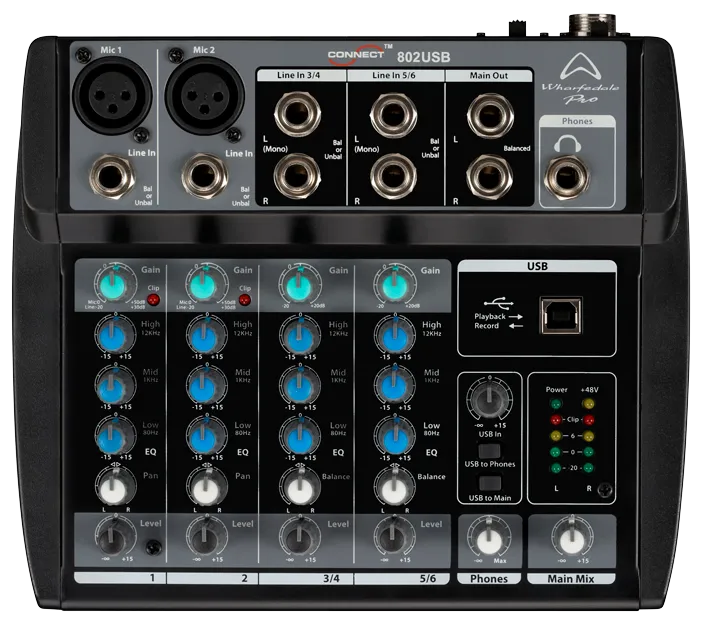
Task: Click the Main Out left jack
Action: [486, 111]
